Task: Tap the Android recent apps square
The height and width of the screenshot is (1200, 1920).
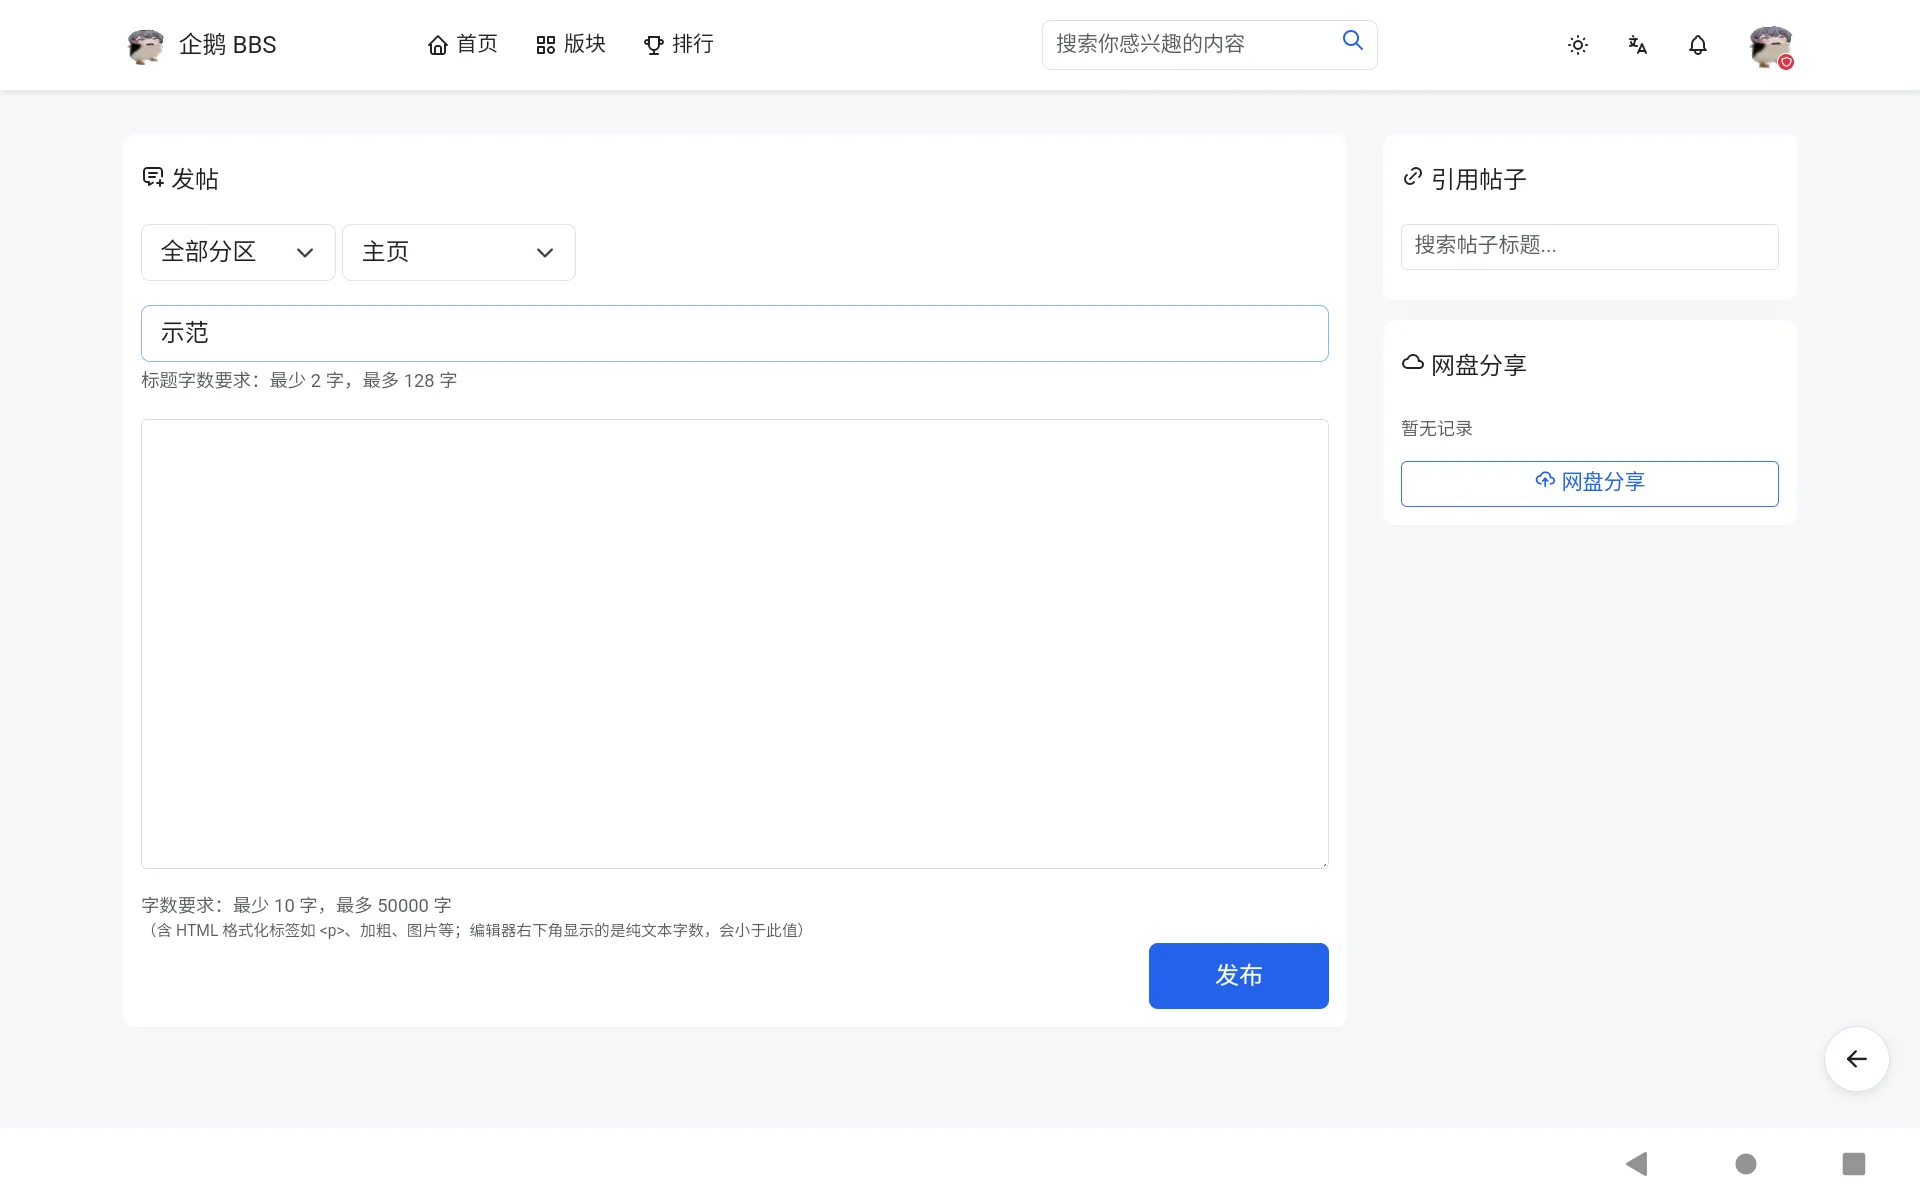Action: pyautogui.click(x=1854, y=1164)
